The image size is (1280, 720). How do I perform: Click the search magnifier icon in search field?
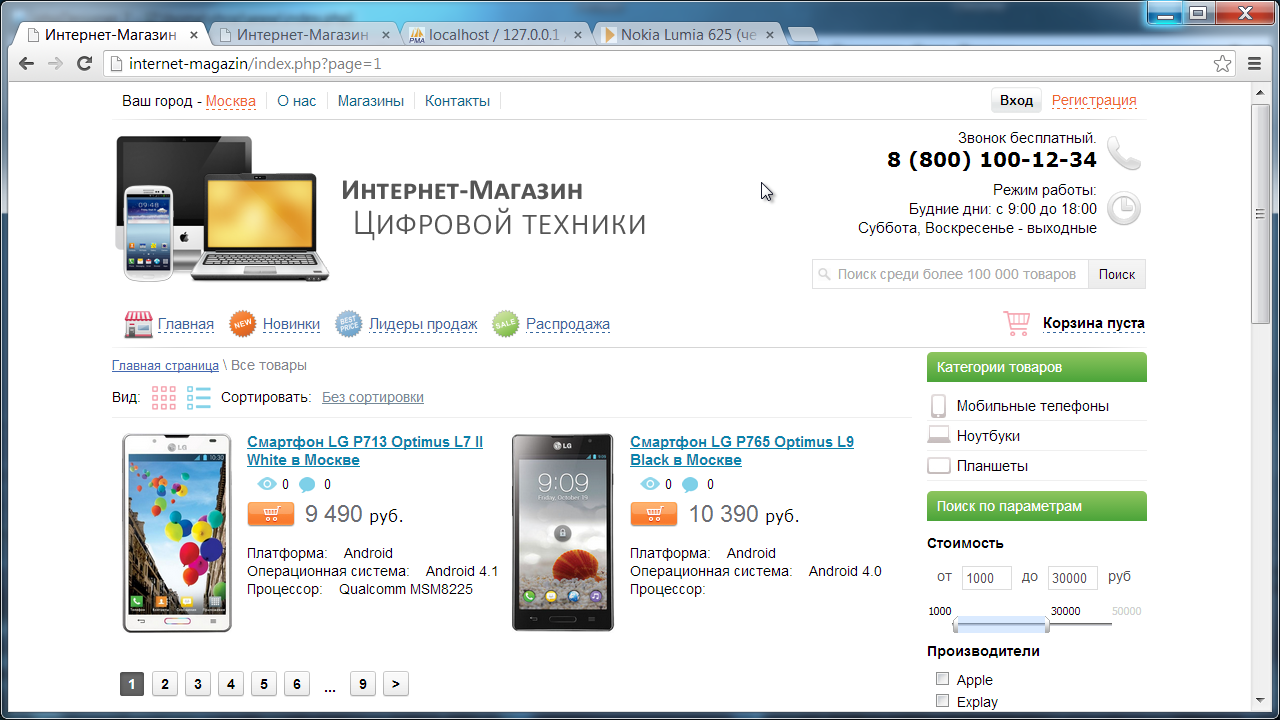(x=824, y=274)
